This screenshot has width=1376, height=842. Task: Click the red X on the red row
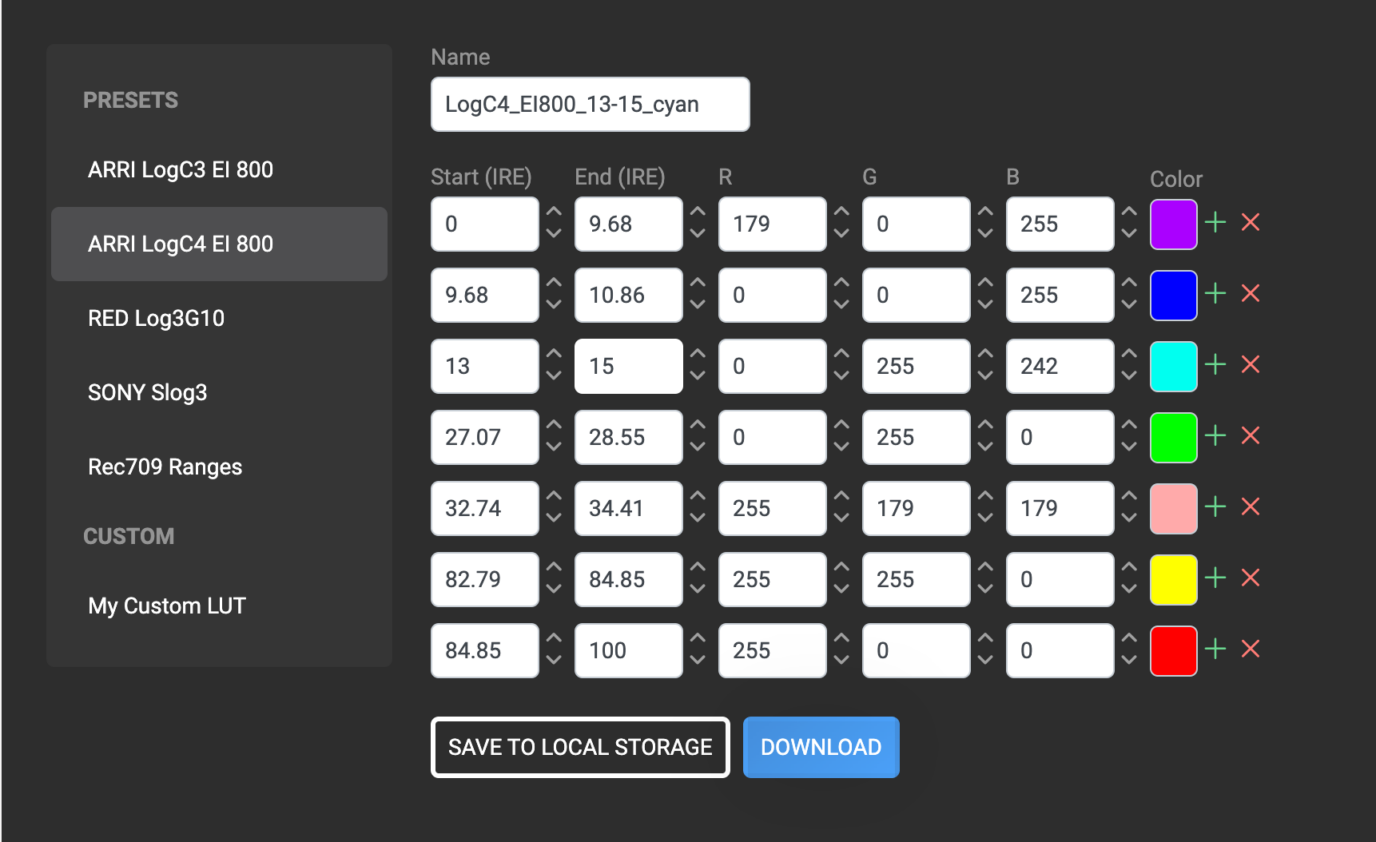click(x=1250, y=649)
